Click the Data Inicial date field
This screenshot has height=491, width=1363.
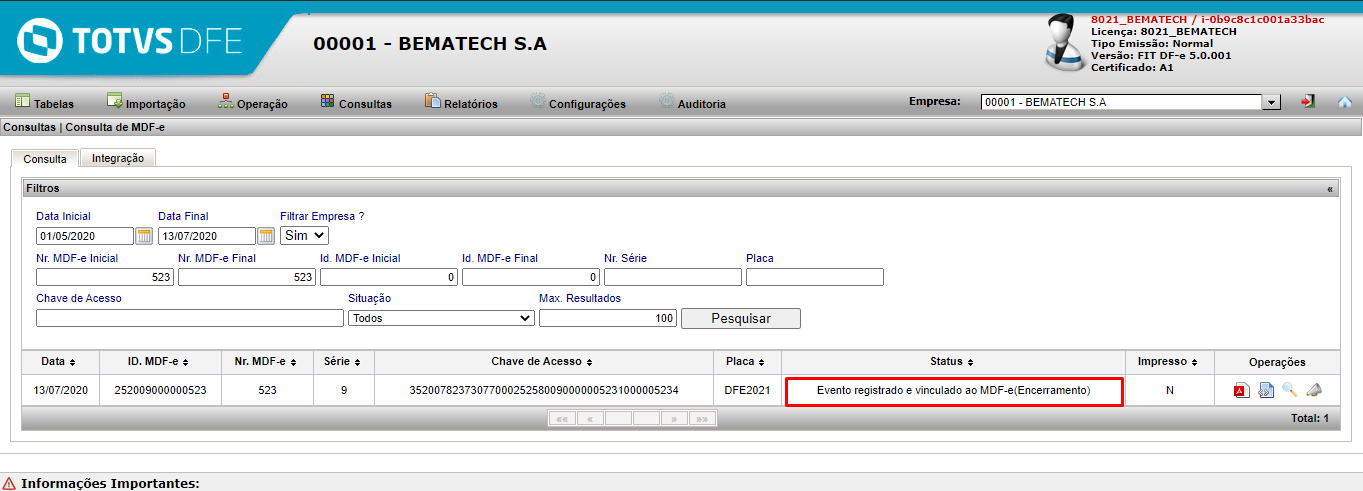[85, 236]
